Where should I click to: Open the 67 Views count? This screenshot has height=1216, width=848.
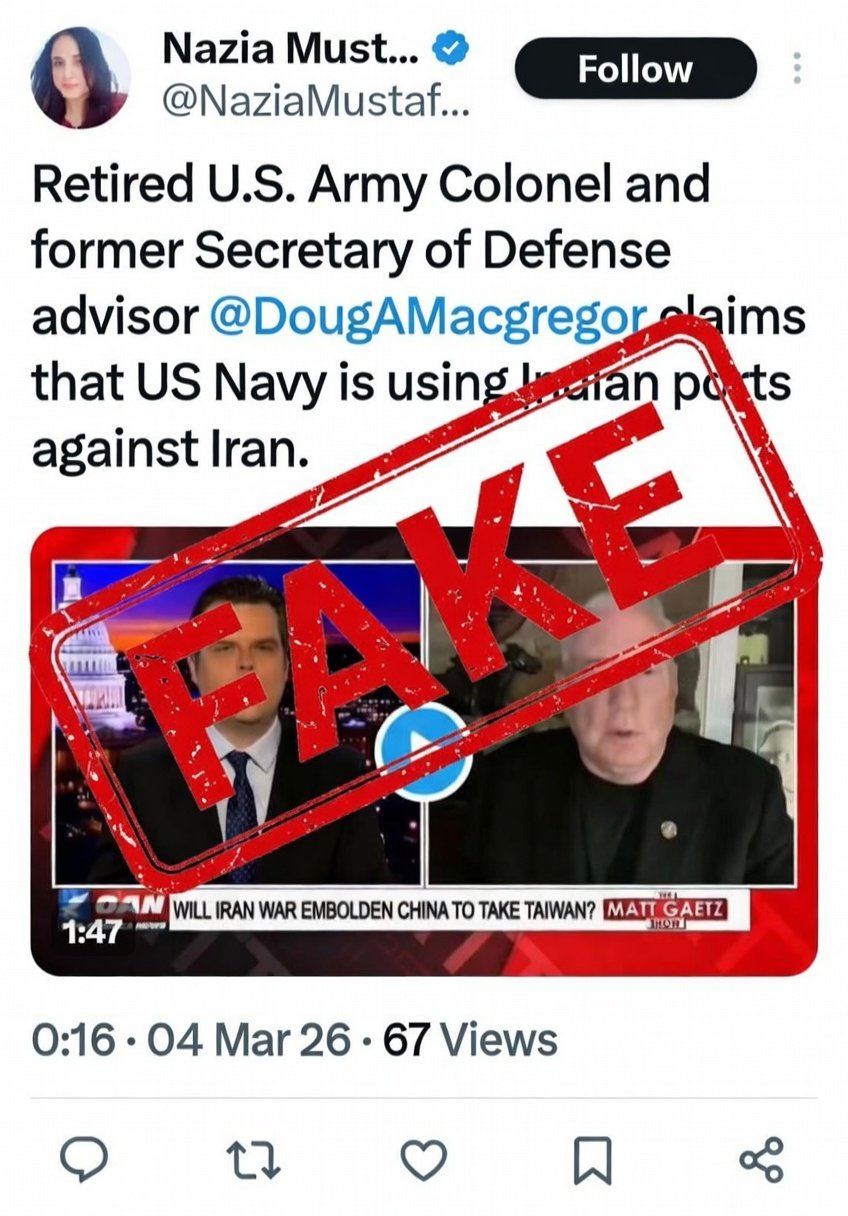[471, 1040]
